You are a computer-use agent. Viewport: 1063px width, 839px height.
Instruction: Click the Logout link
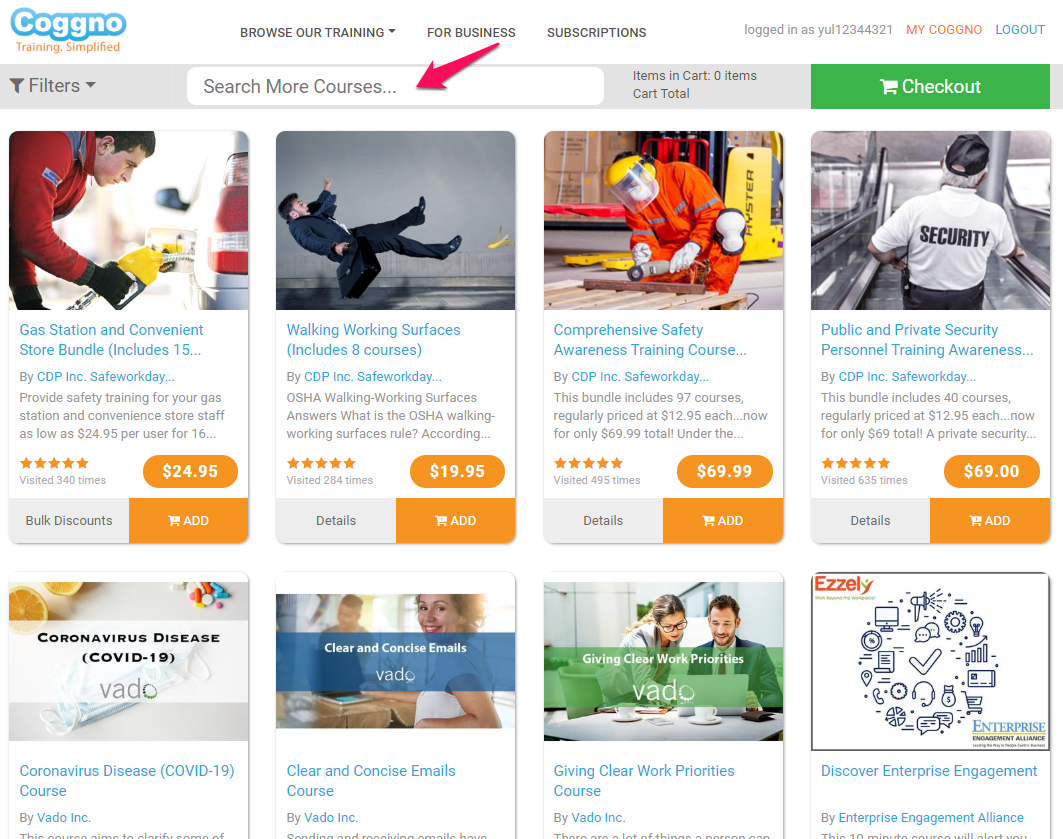click(x=1020, y=30)
